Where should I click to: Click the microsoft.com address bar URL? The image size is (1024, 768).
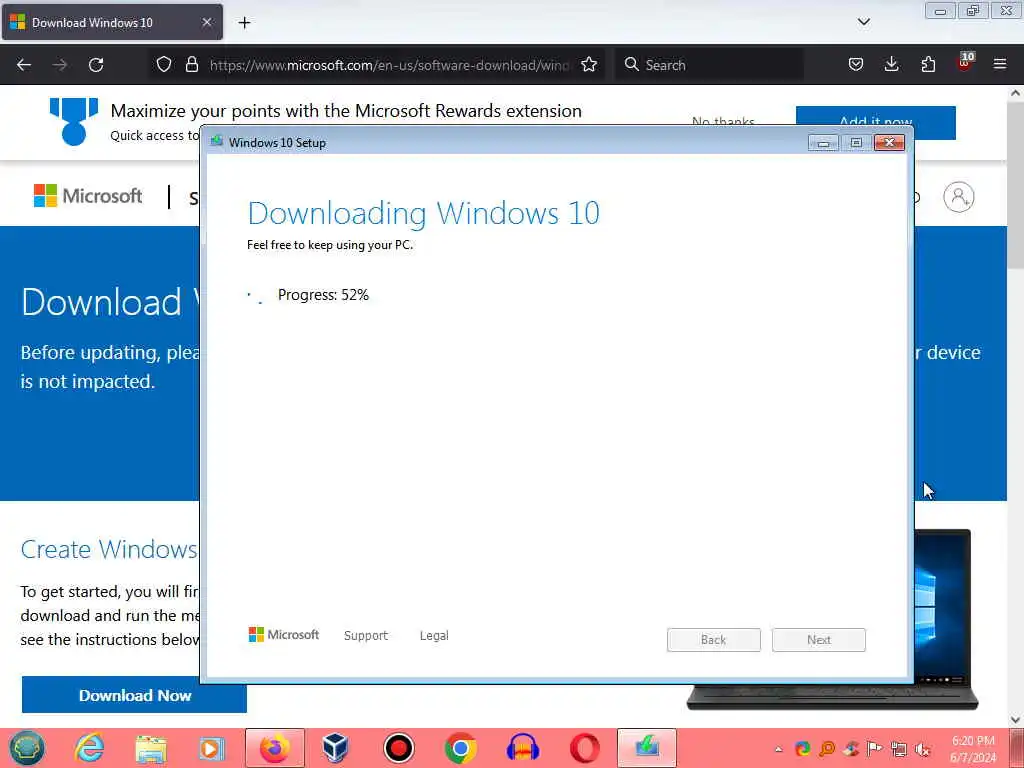pyautogui.click(x=389, y=65)
